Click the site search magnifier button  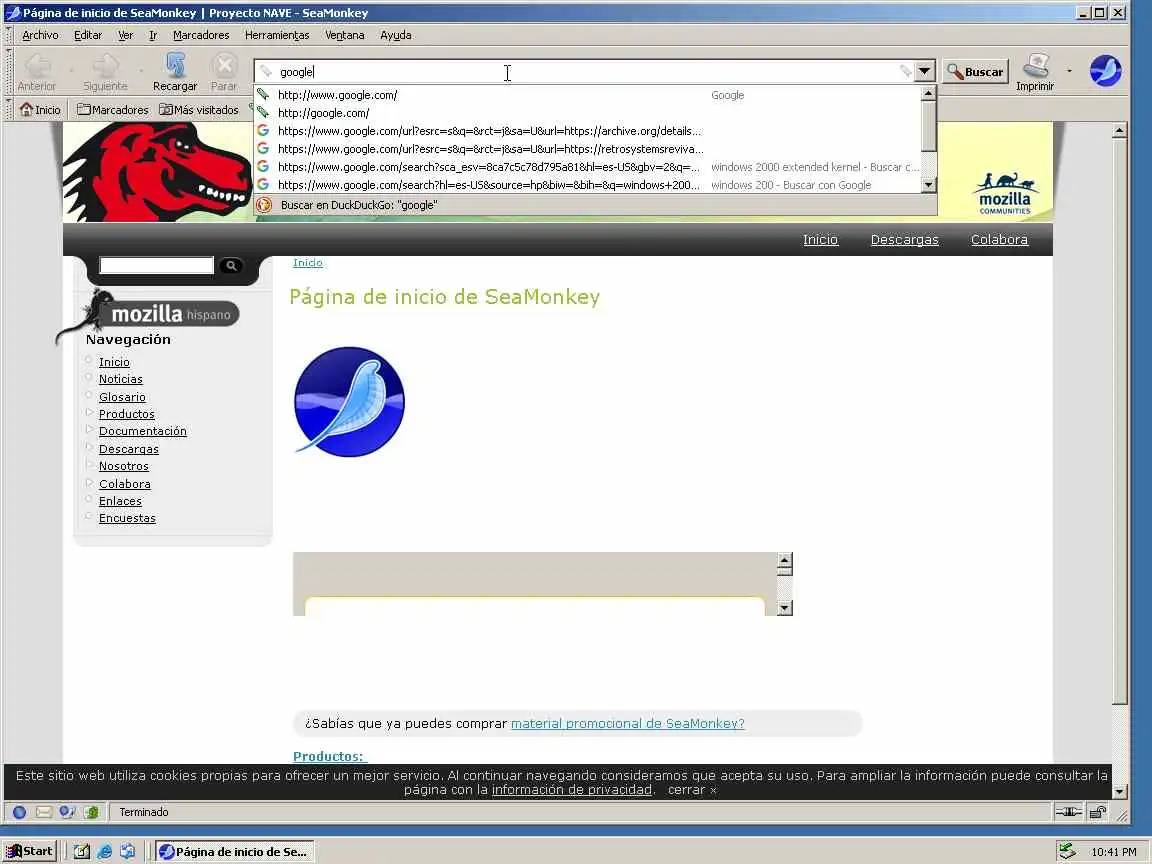coord(231,265)
